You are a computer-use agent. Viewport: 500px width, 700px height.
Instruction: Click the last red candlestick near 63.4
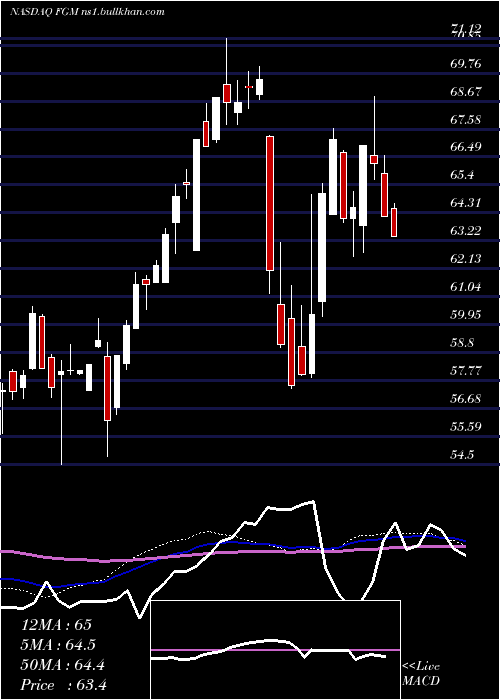(x=394, y=222)
